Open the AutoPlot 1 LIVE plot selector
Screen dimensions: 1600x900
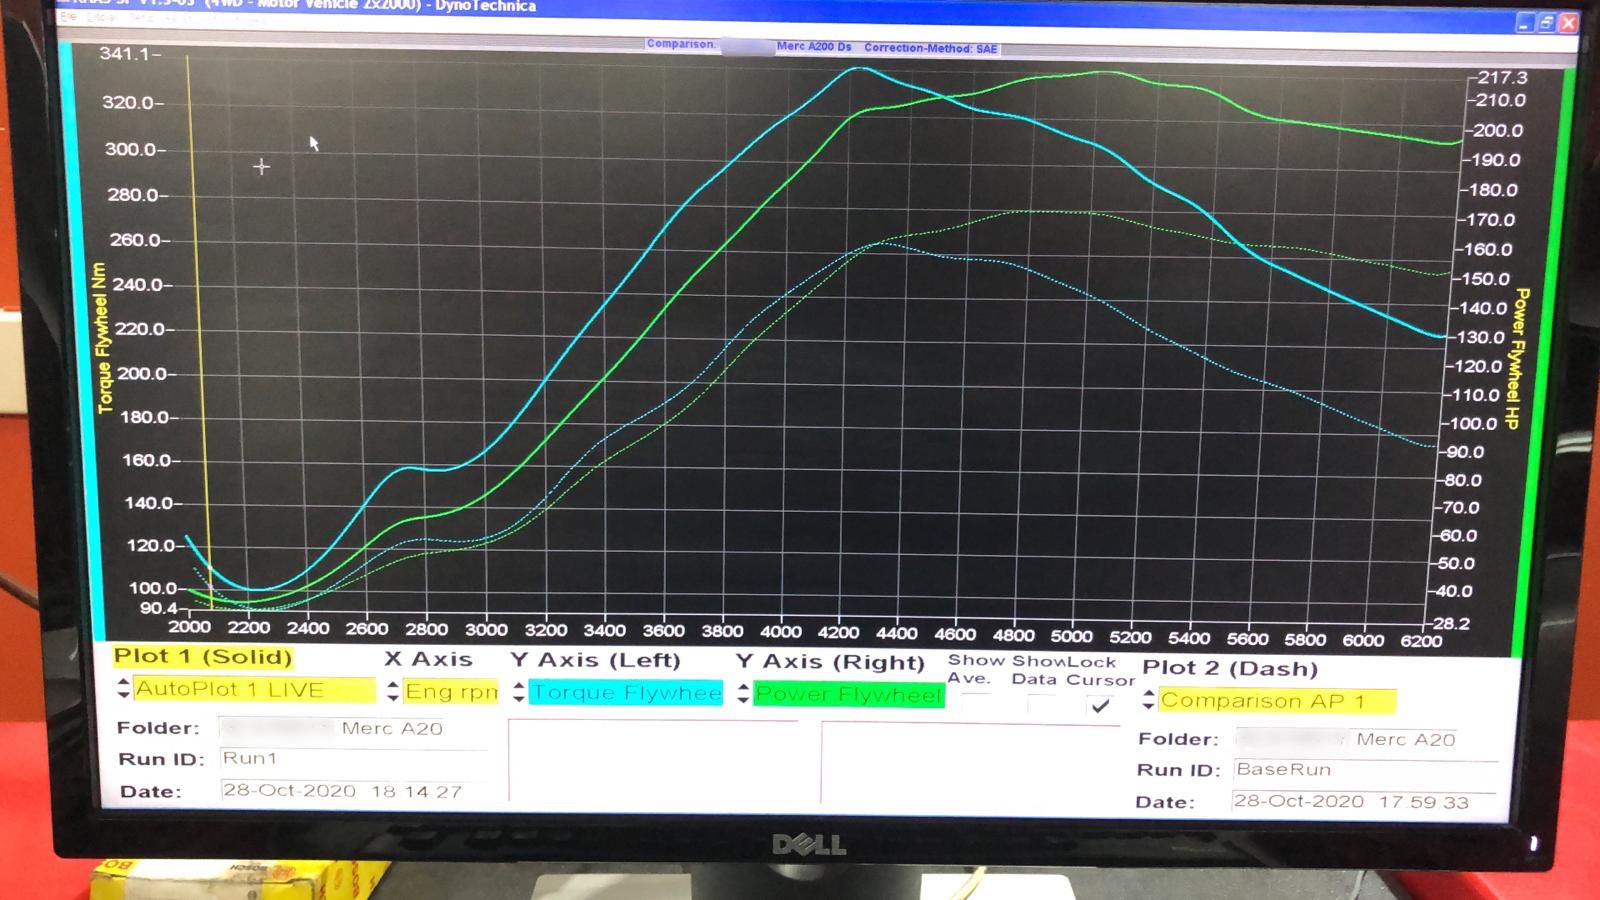tap(254, 689)
